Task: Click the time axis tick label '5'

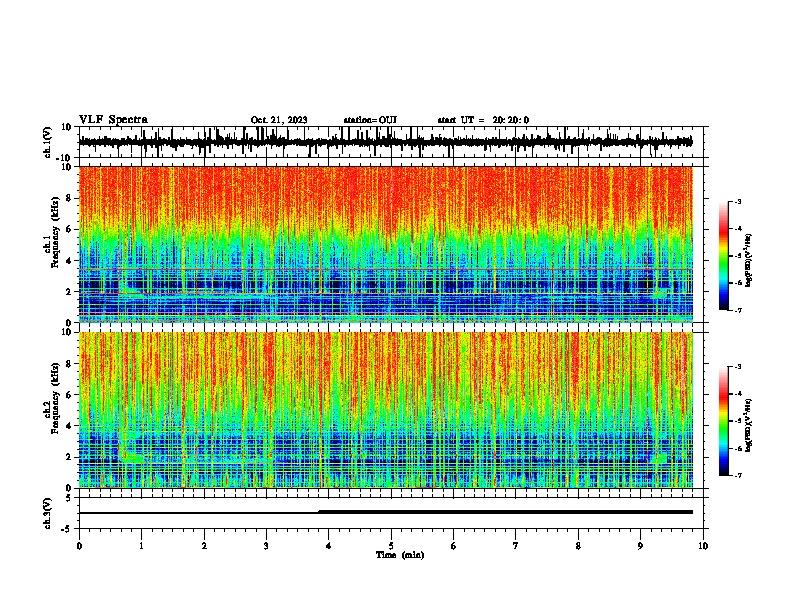Action: point(391,546)
